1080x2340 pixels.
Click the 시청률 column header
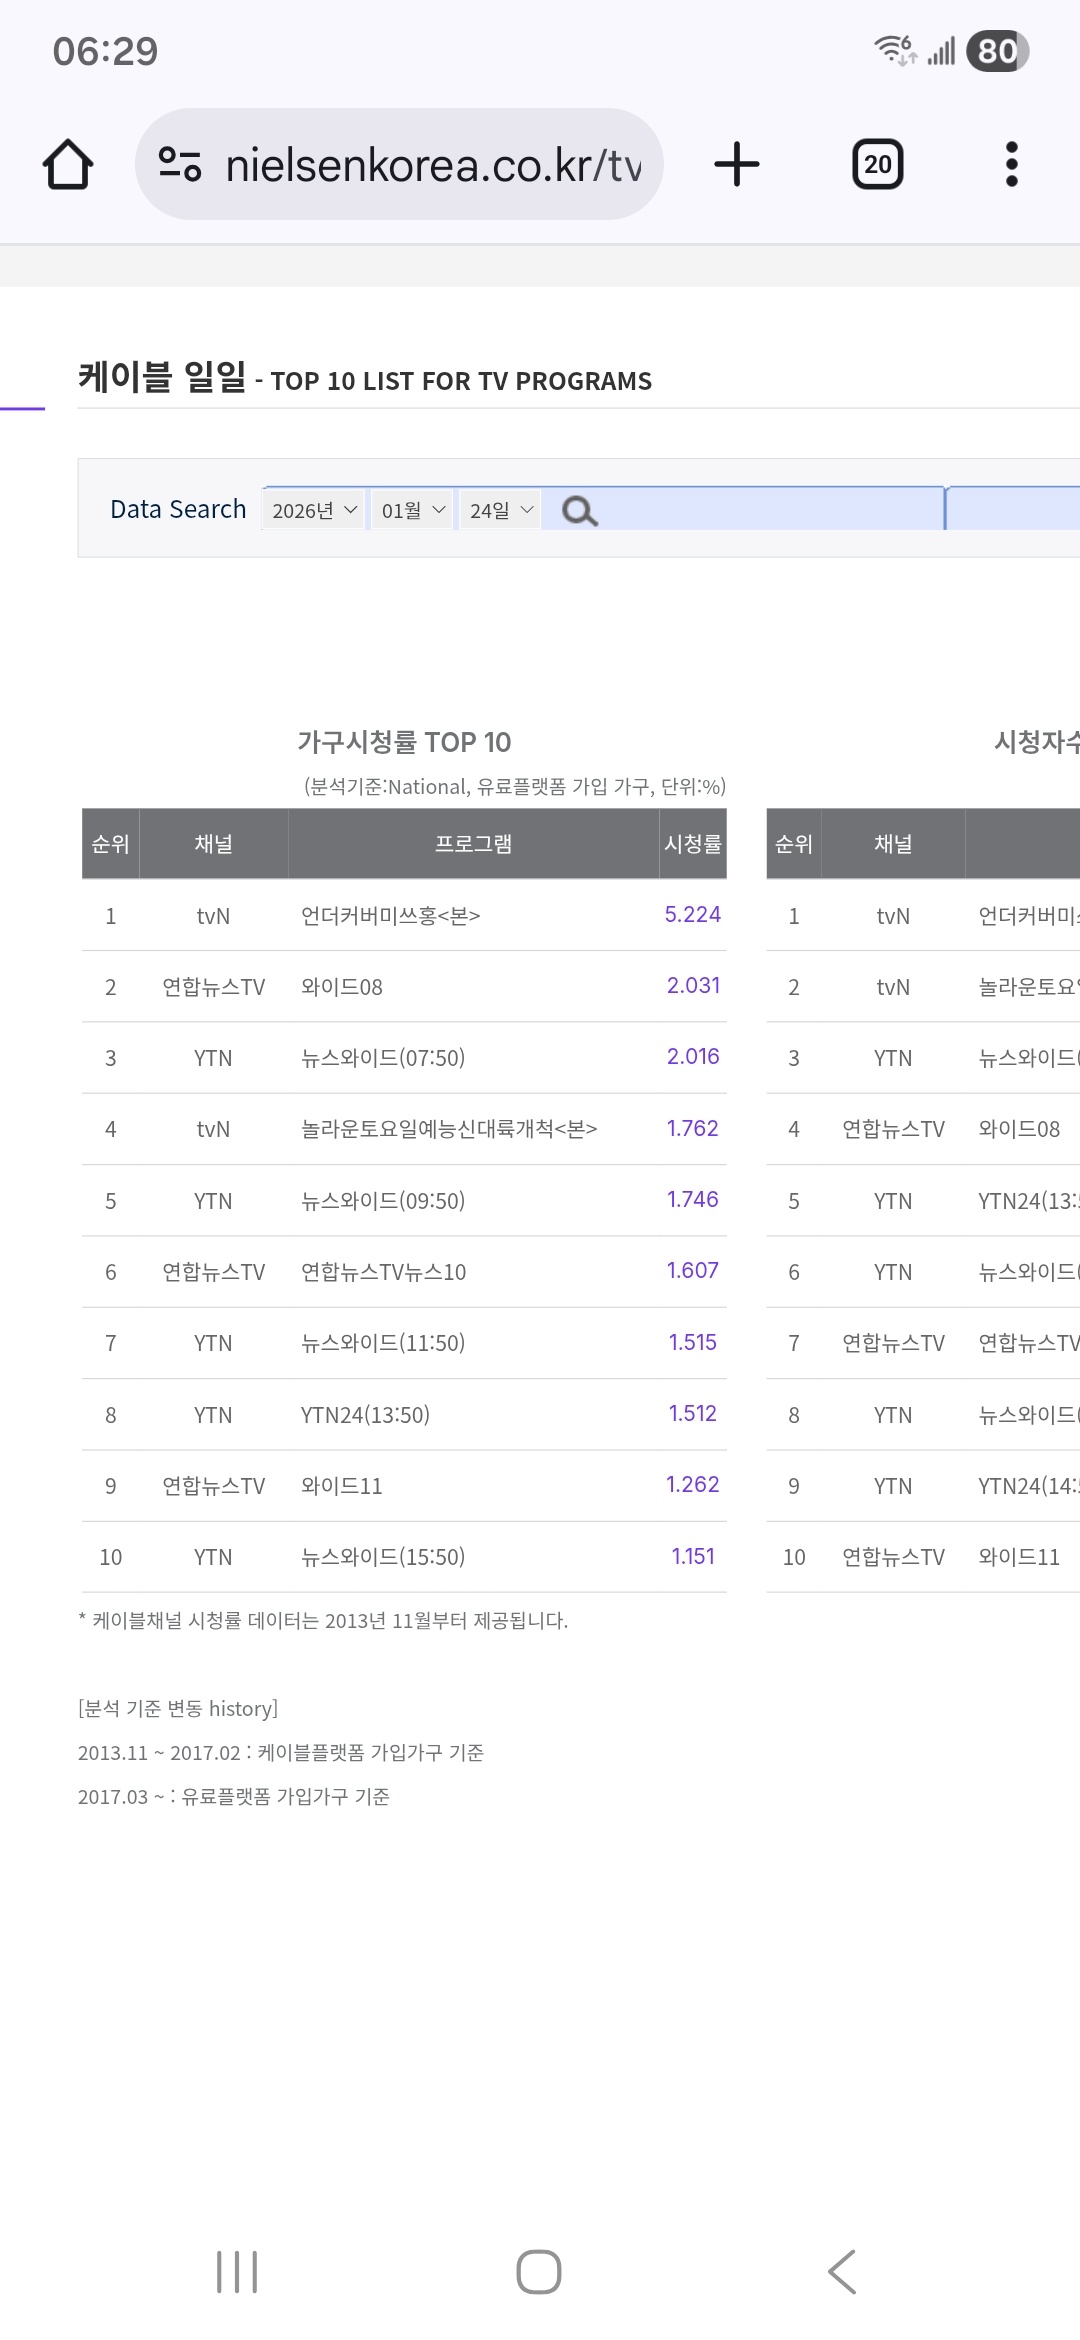pos(693,844)
